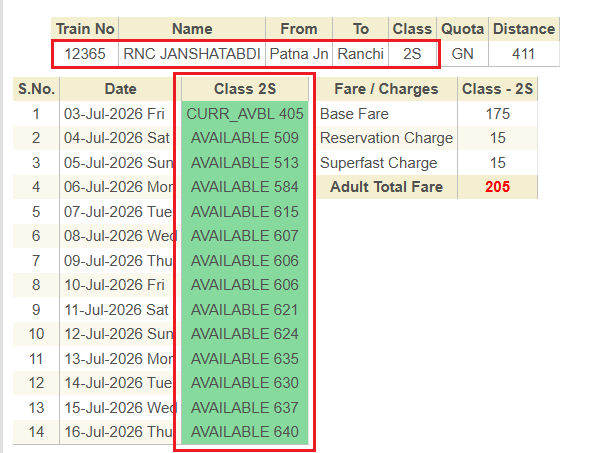Click the Distance column header

click(x=524, y=29)
